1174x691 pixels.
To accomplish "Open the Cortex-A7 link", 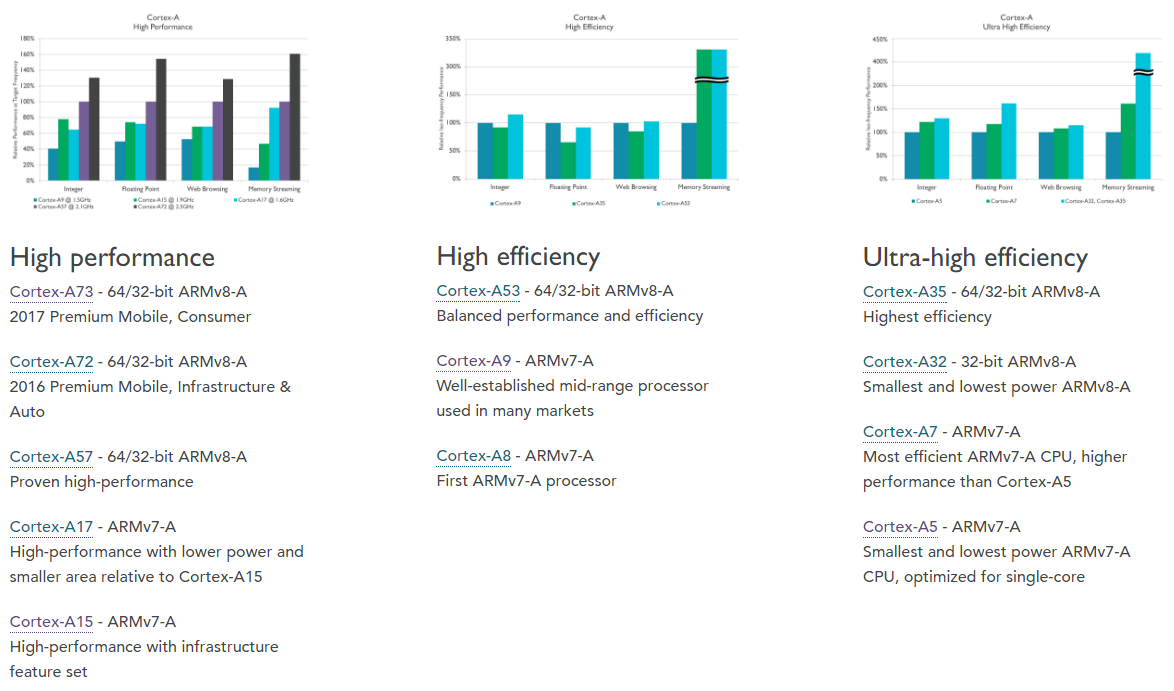I will [x=900, y=432].
